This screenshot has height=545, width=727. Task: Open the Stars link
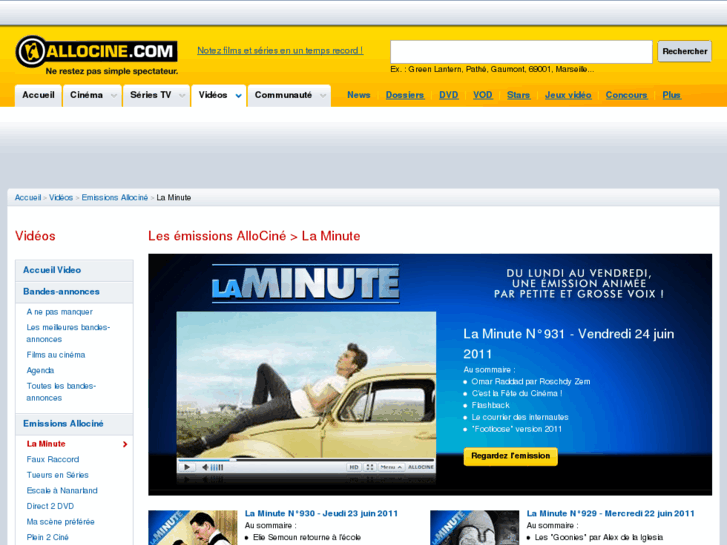click(x=518, y=95)
